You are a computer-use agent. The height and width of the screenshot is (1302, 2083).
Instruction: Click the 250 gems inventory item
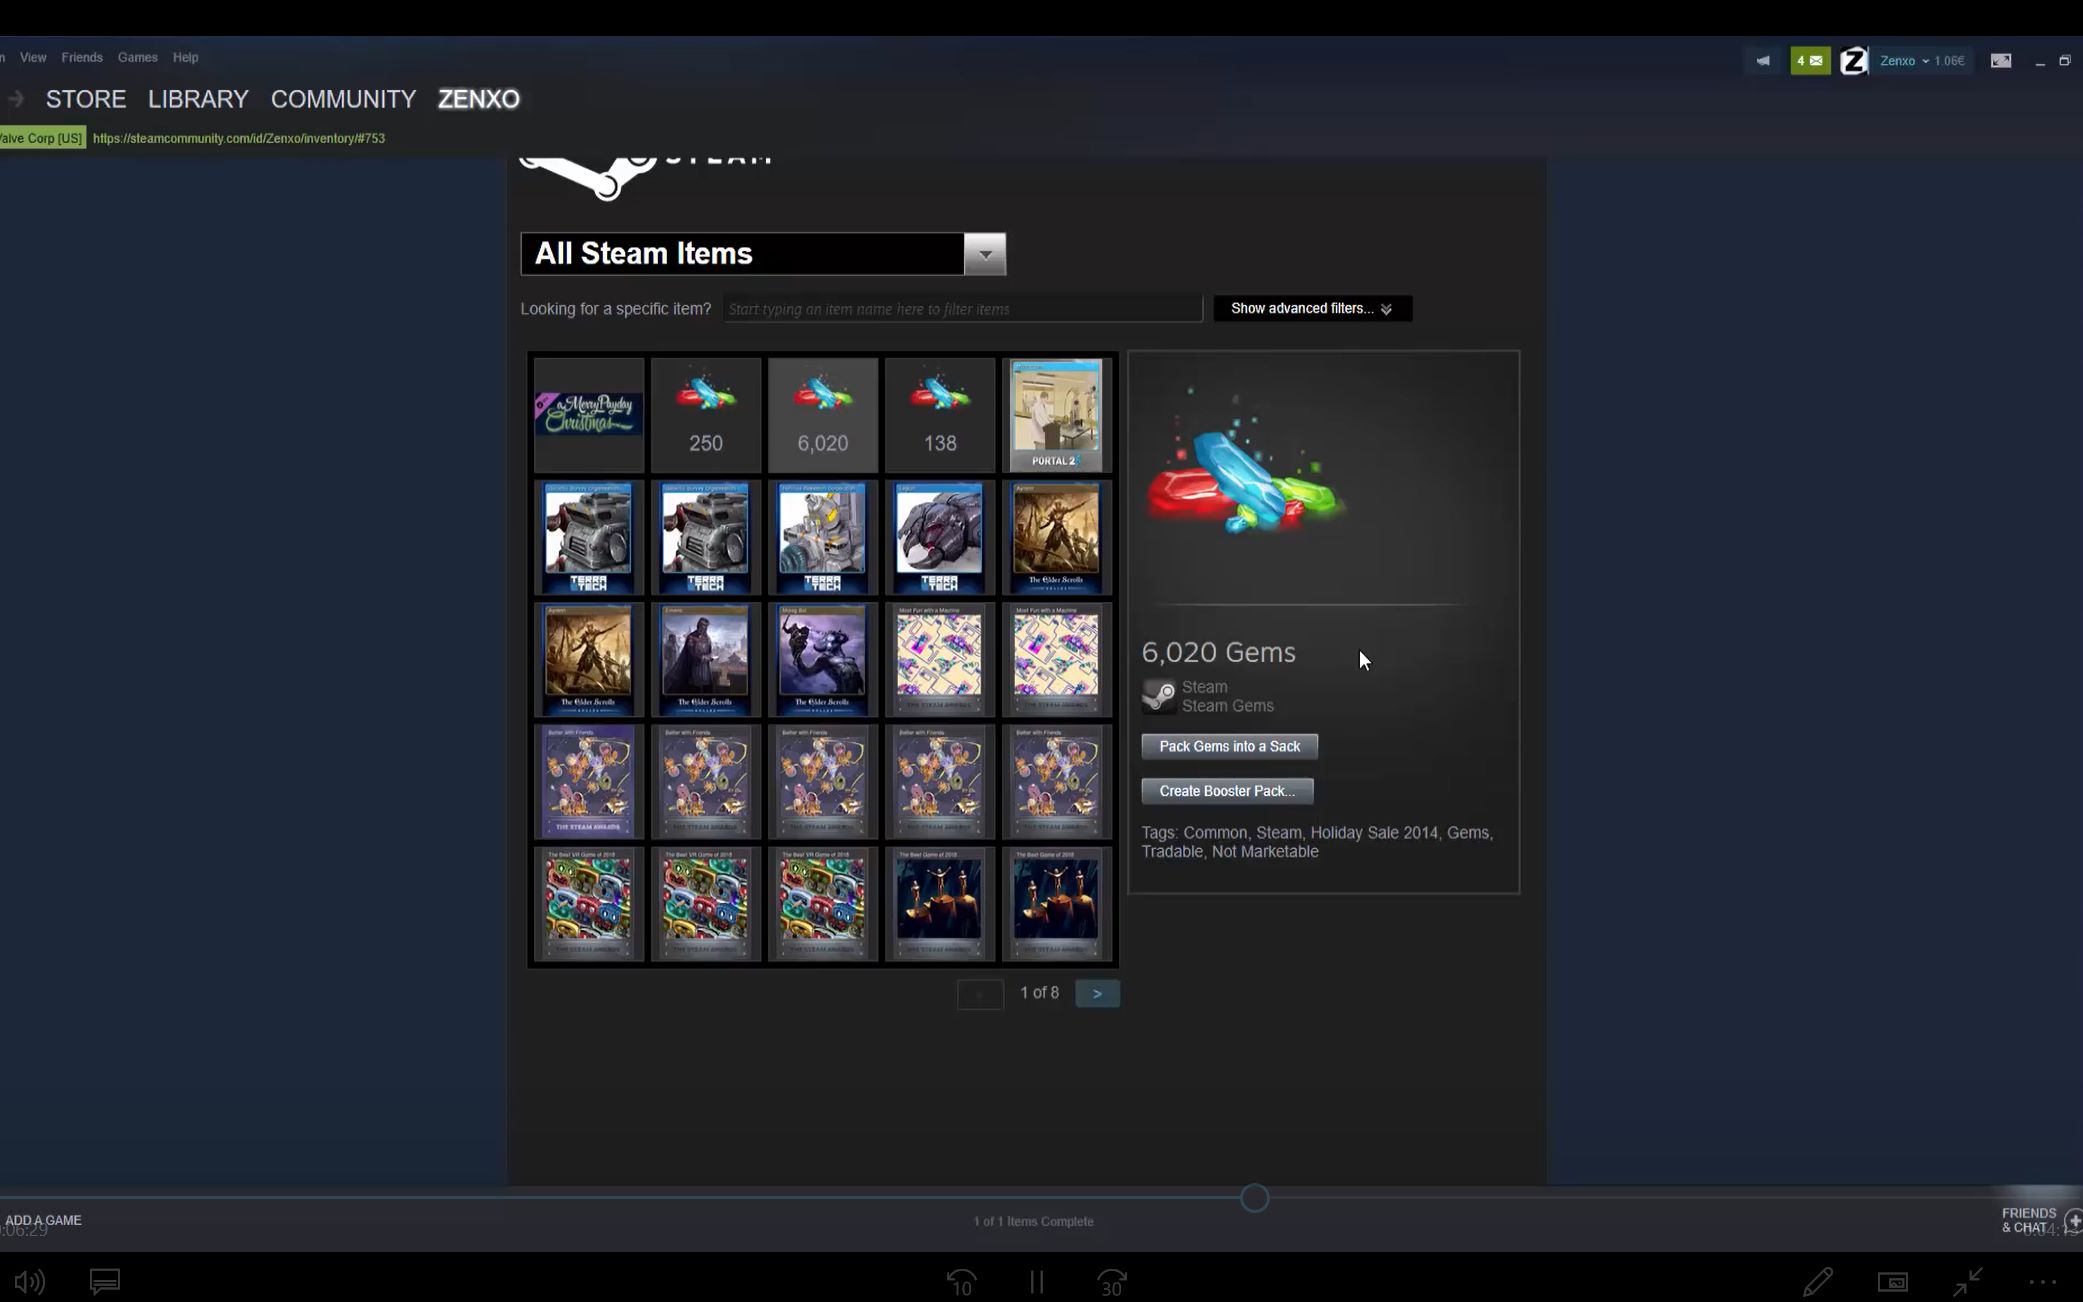pos(705,415)
